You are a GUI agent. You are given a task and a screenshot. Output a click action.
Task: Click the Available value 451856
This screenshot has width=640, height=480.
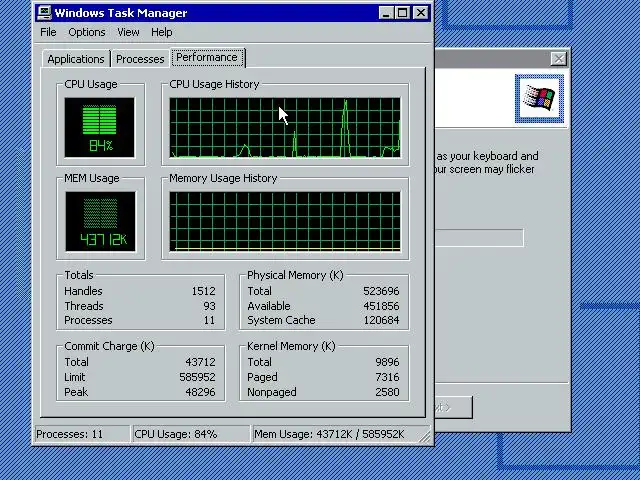pyautogui.click(x=381, y=306)
